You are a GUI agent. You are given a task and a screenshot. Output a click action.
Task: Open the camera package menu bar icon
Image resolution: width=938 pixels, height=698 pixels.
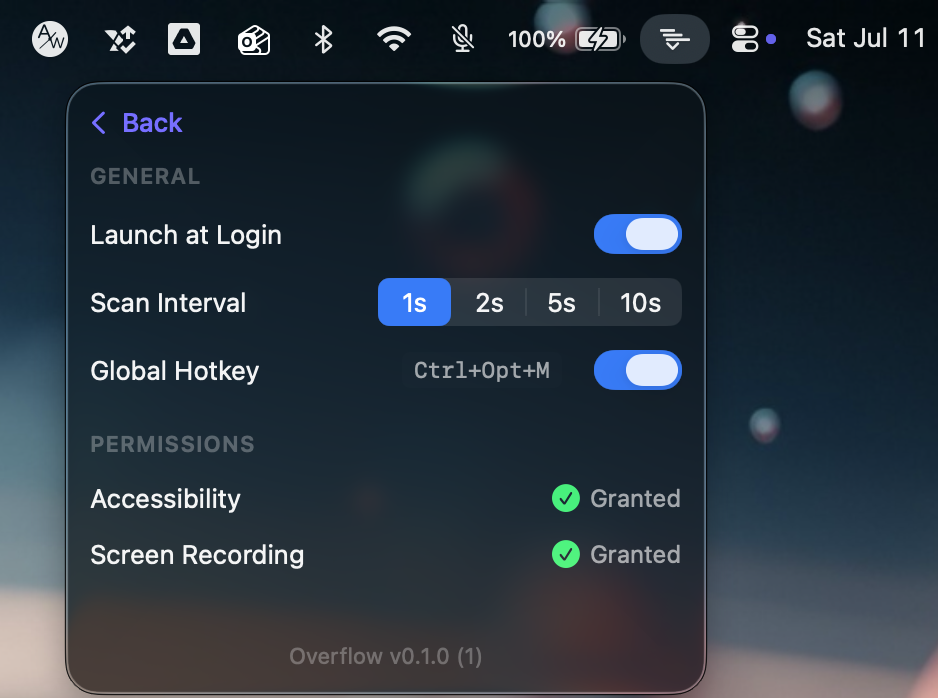[254, 40]
